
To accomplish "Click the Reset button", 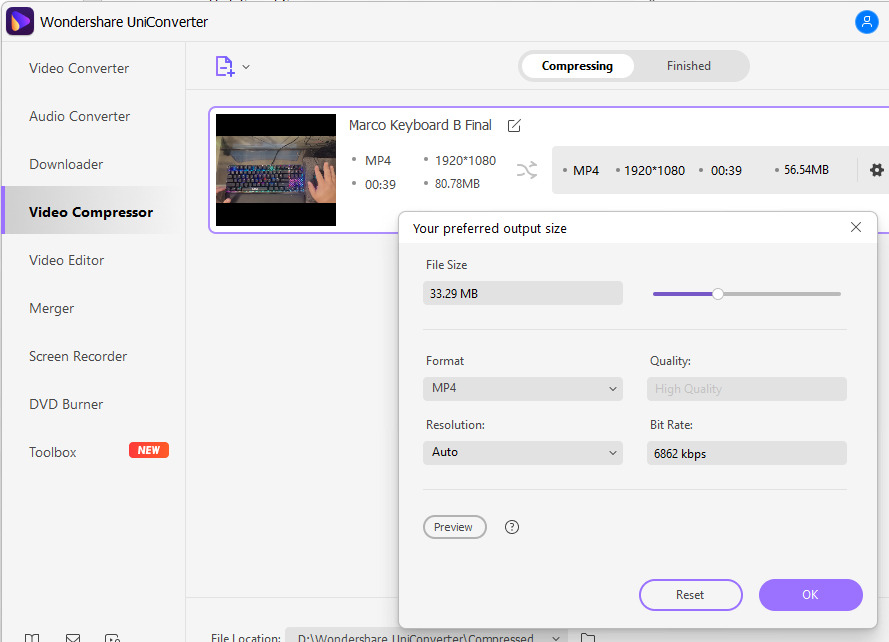I will (691, 595).
